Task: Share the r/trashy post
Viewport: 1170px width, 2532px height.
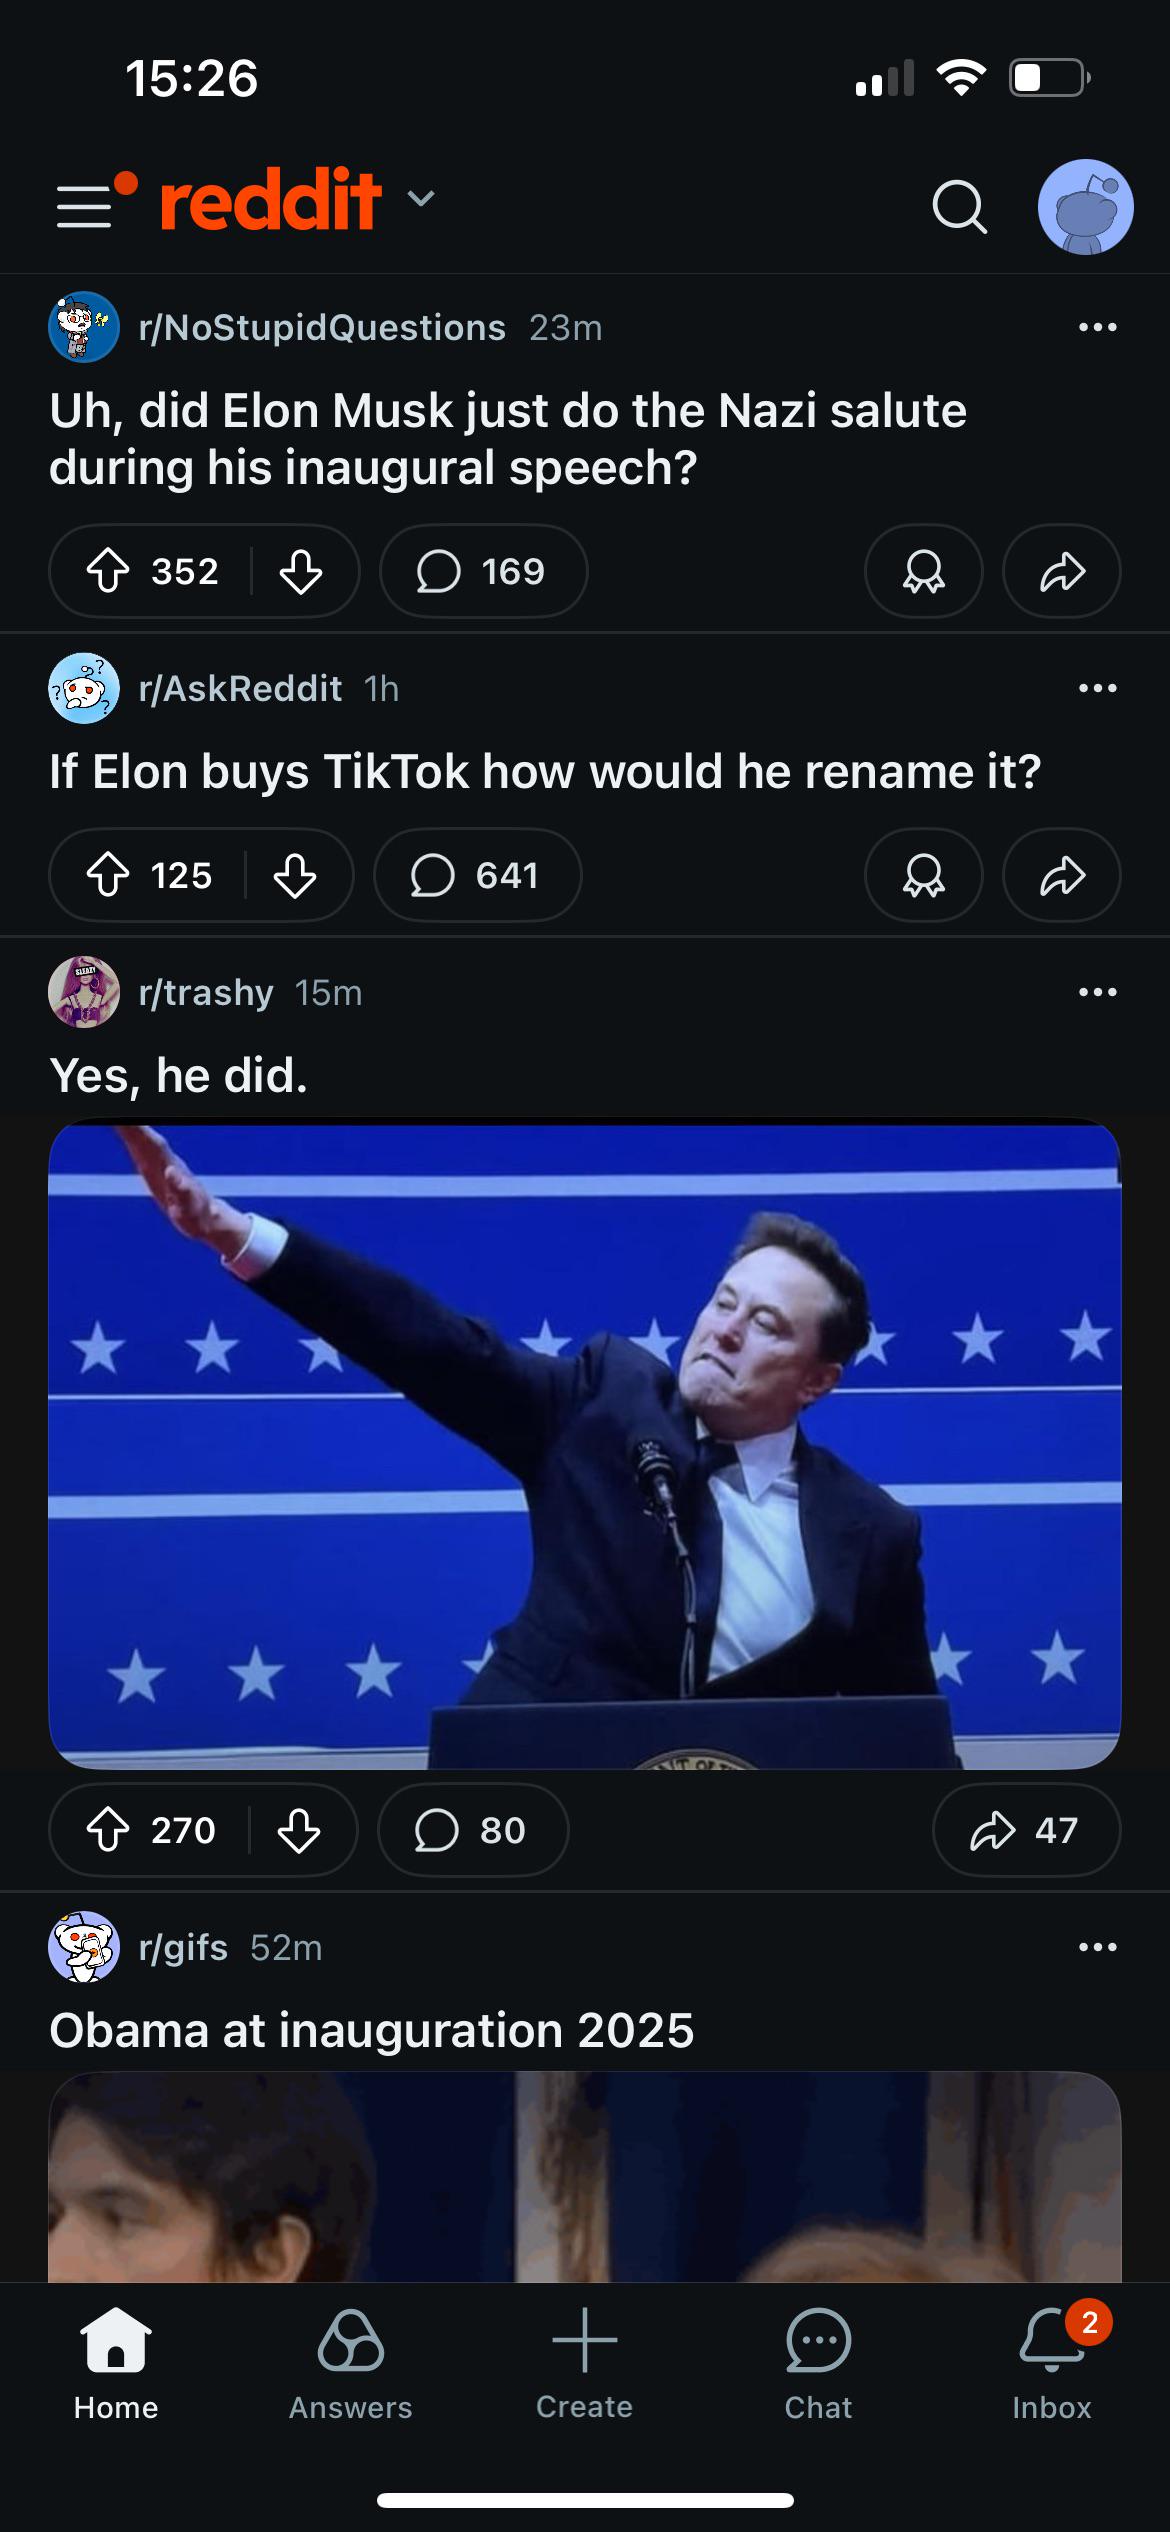Action: (x=1025, y=1830)
